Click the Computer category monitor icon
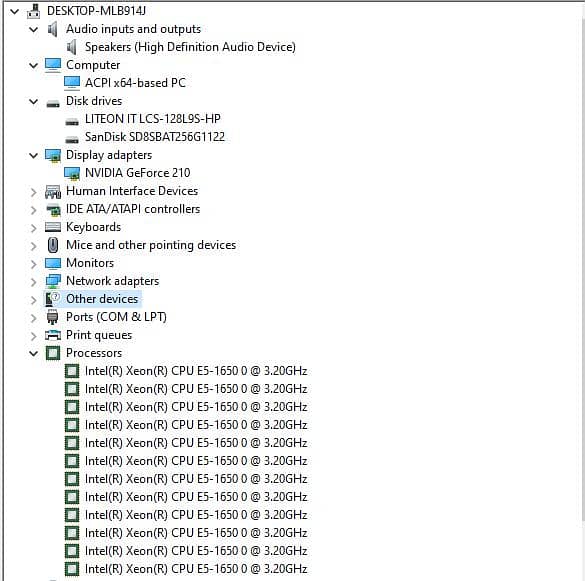 pyautogui.click(x=53, y=65)
